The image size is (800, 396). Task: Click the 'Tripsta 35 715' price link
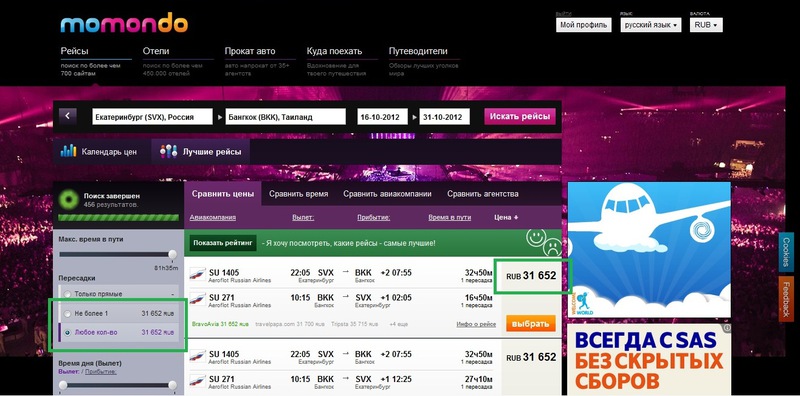pyautogui.click(x=355, y=324)
